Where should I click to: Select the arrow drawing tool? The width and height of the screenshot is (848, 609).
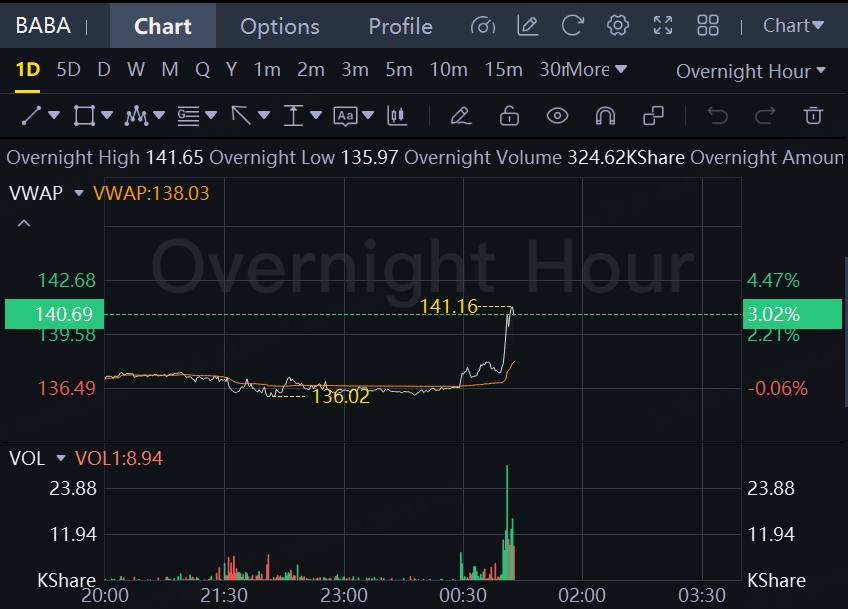[241, 116]
